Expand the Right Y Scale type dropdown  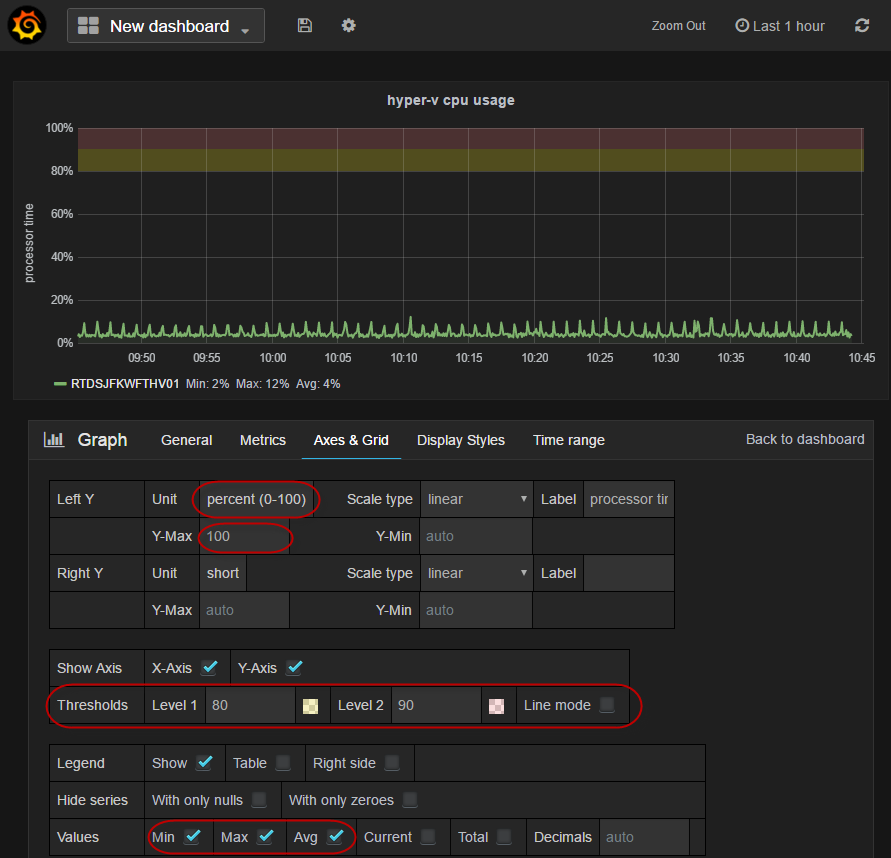(x=477, y=573)
